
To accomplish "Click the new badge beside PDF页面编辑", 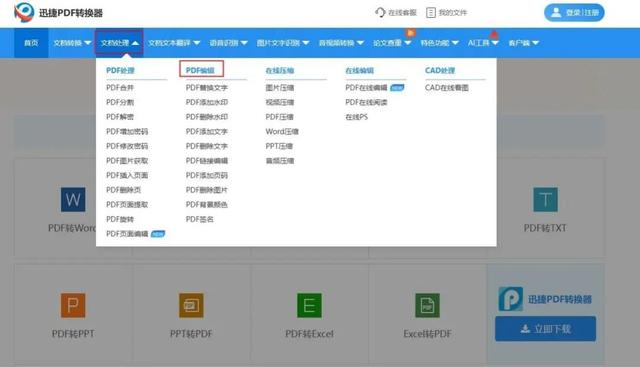I will point(158,234).
